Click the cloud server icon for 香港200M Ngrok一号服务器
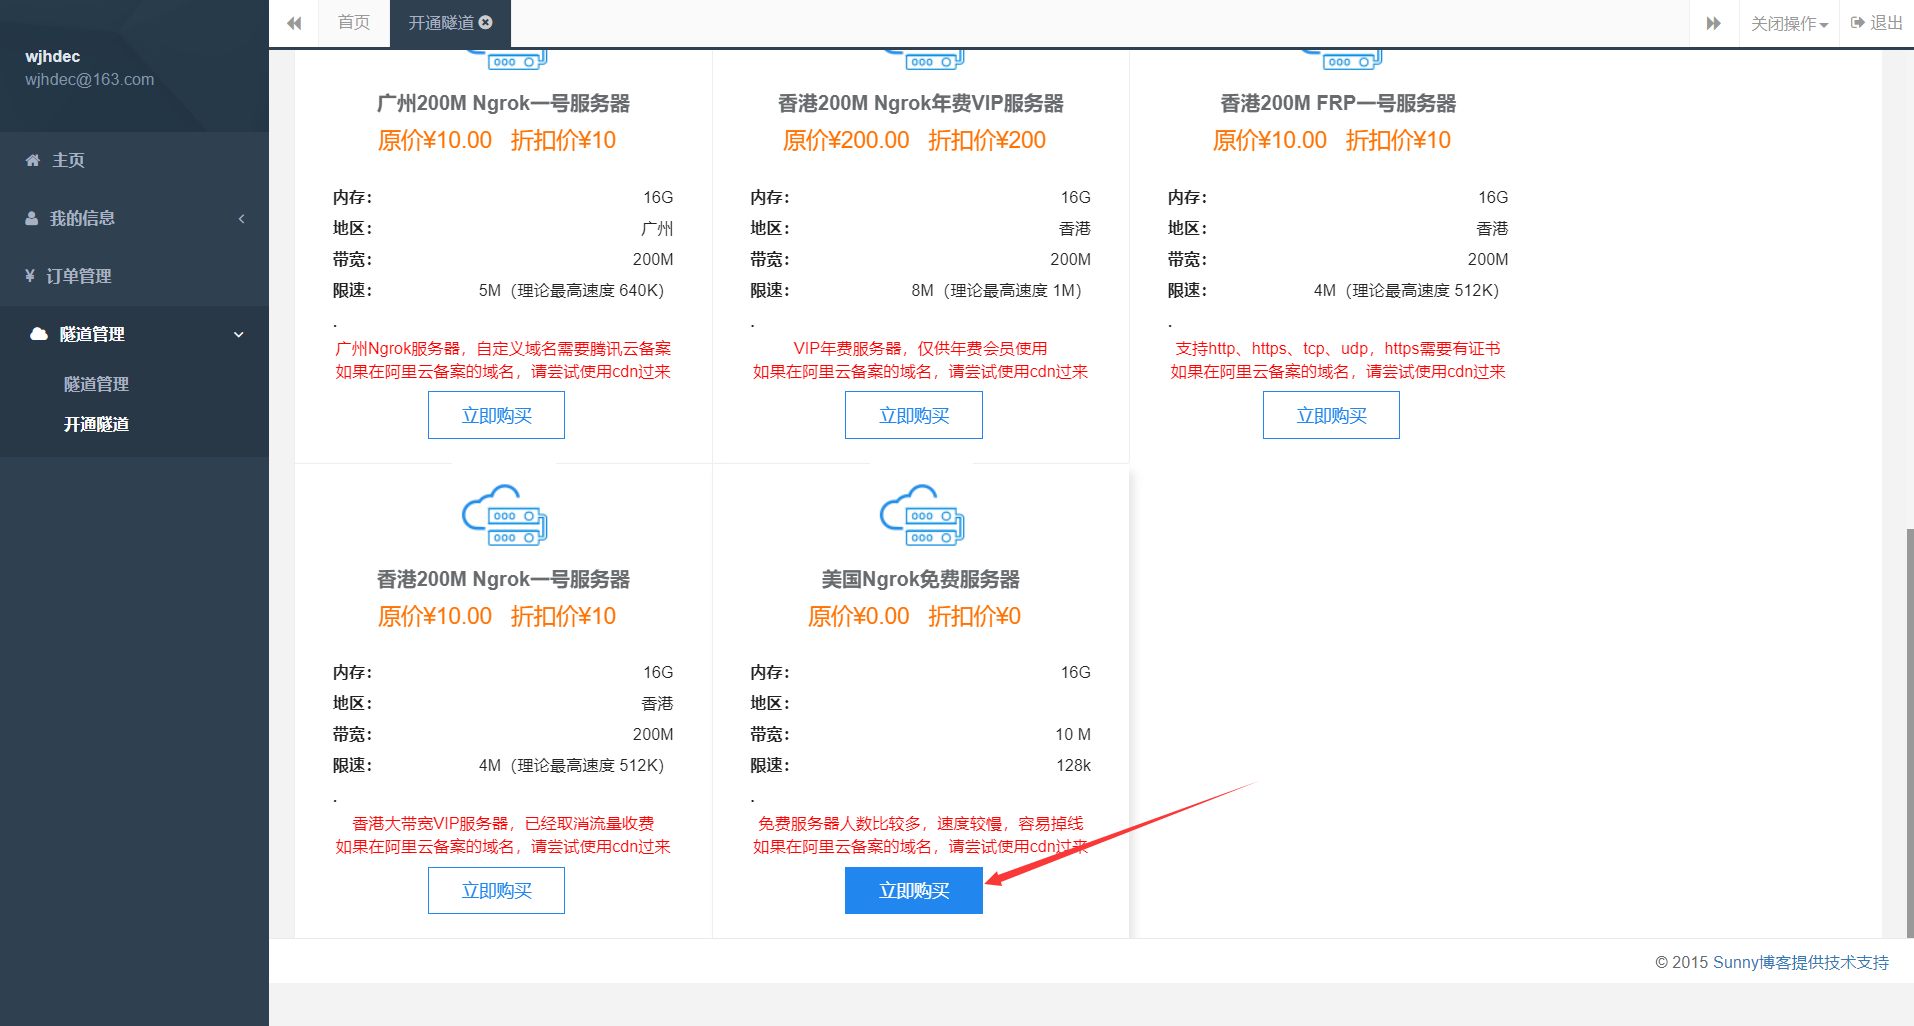Image resolution: width=1914 pixels, height=1026 pixels. click(504, 515)
